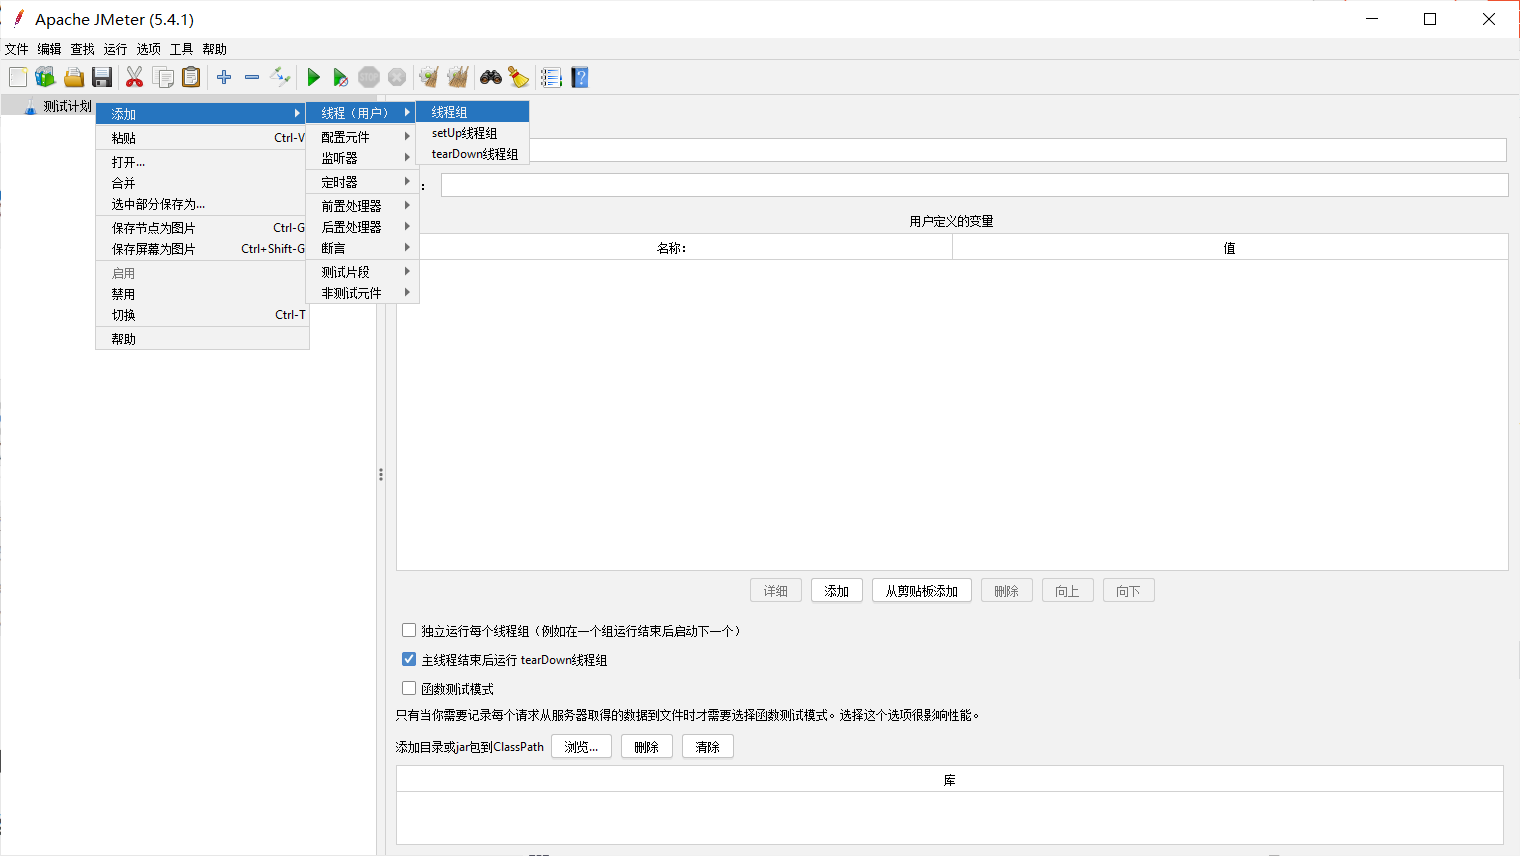Select 保存屏幕为图片 in the context menu

[202, 249]
